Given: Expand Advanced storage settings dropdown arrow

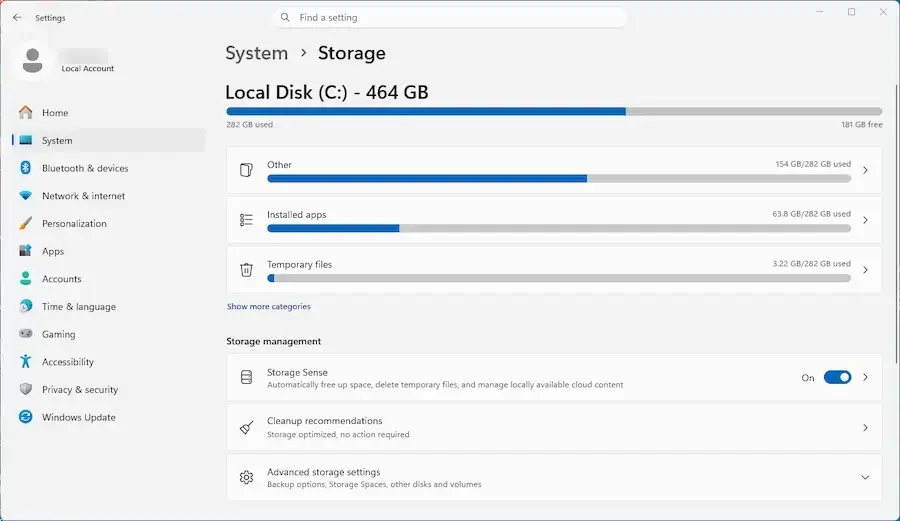Looking at the screenshot, I should pyautogui.click(x=865, y=477).
